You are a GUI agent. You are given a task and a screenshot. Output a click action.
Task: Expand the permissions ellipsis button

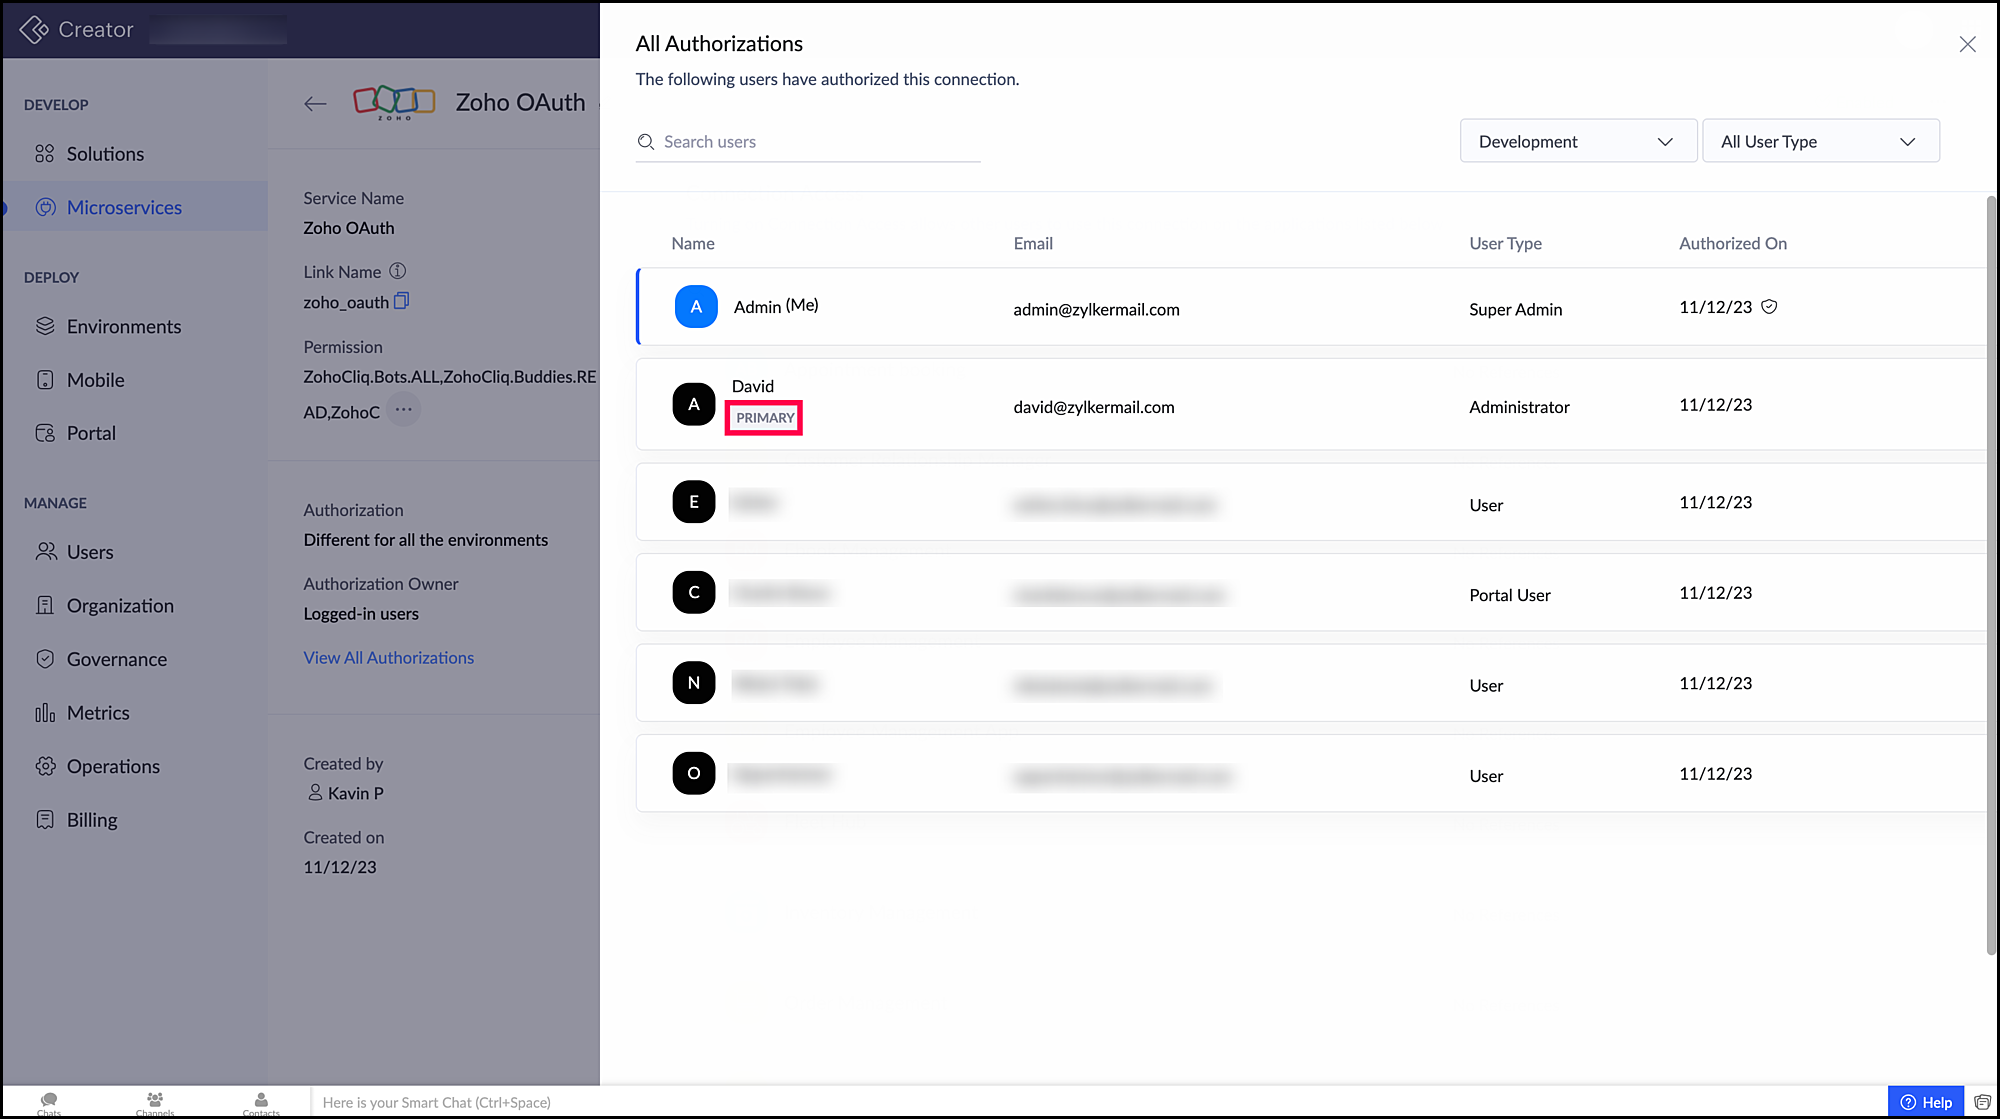tap(403, 410)
